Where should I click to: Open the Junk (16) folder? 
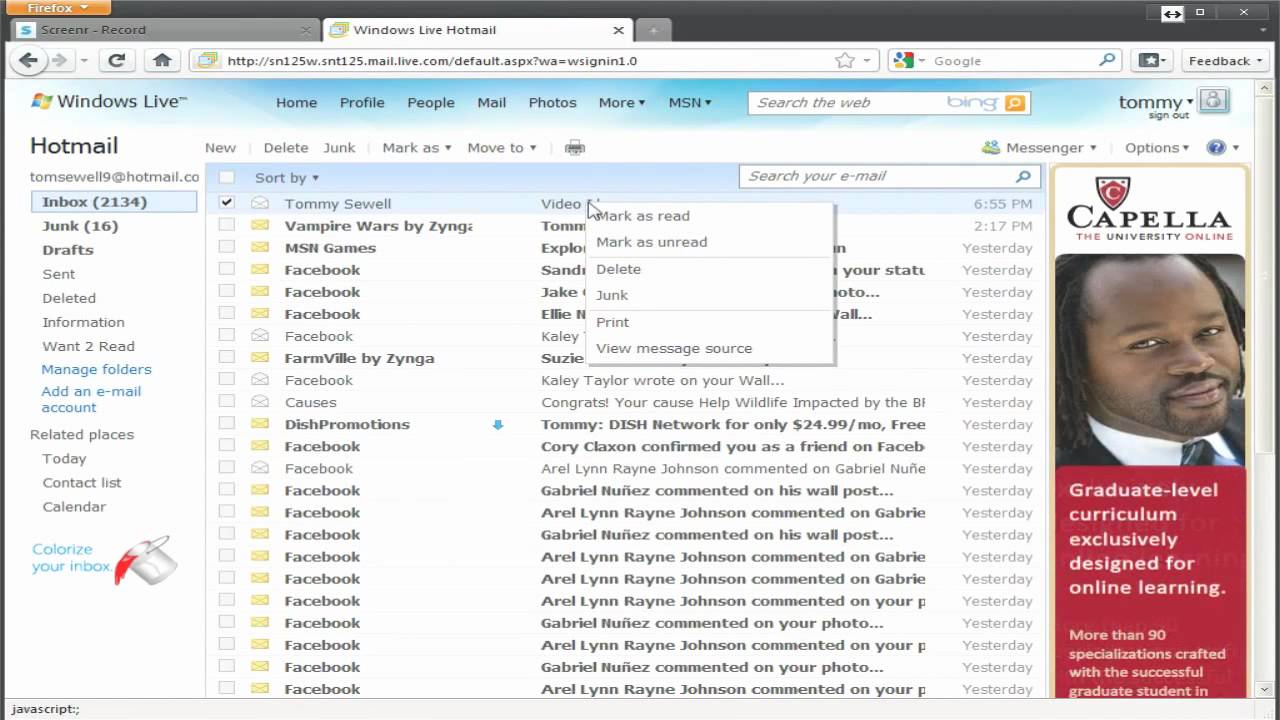(80, 225)
